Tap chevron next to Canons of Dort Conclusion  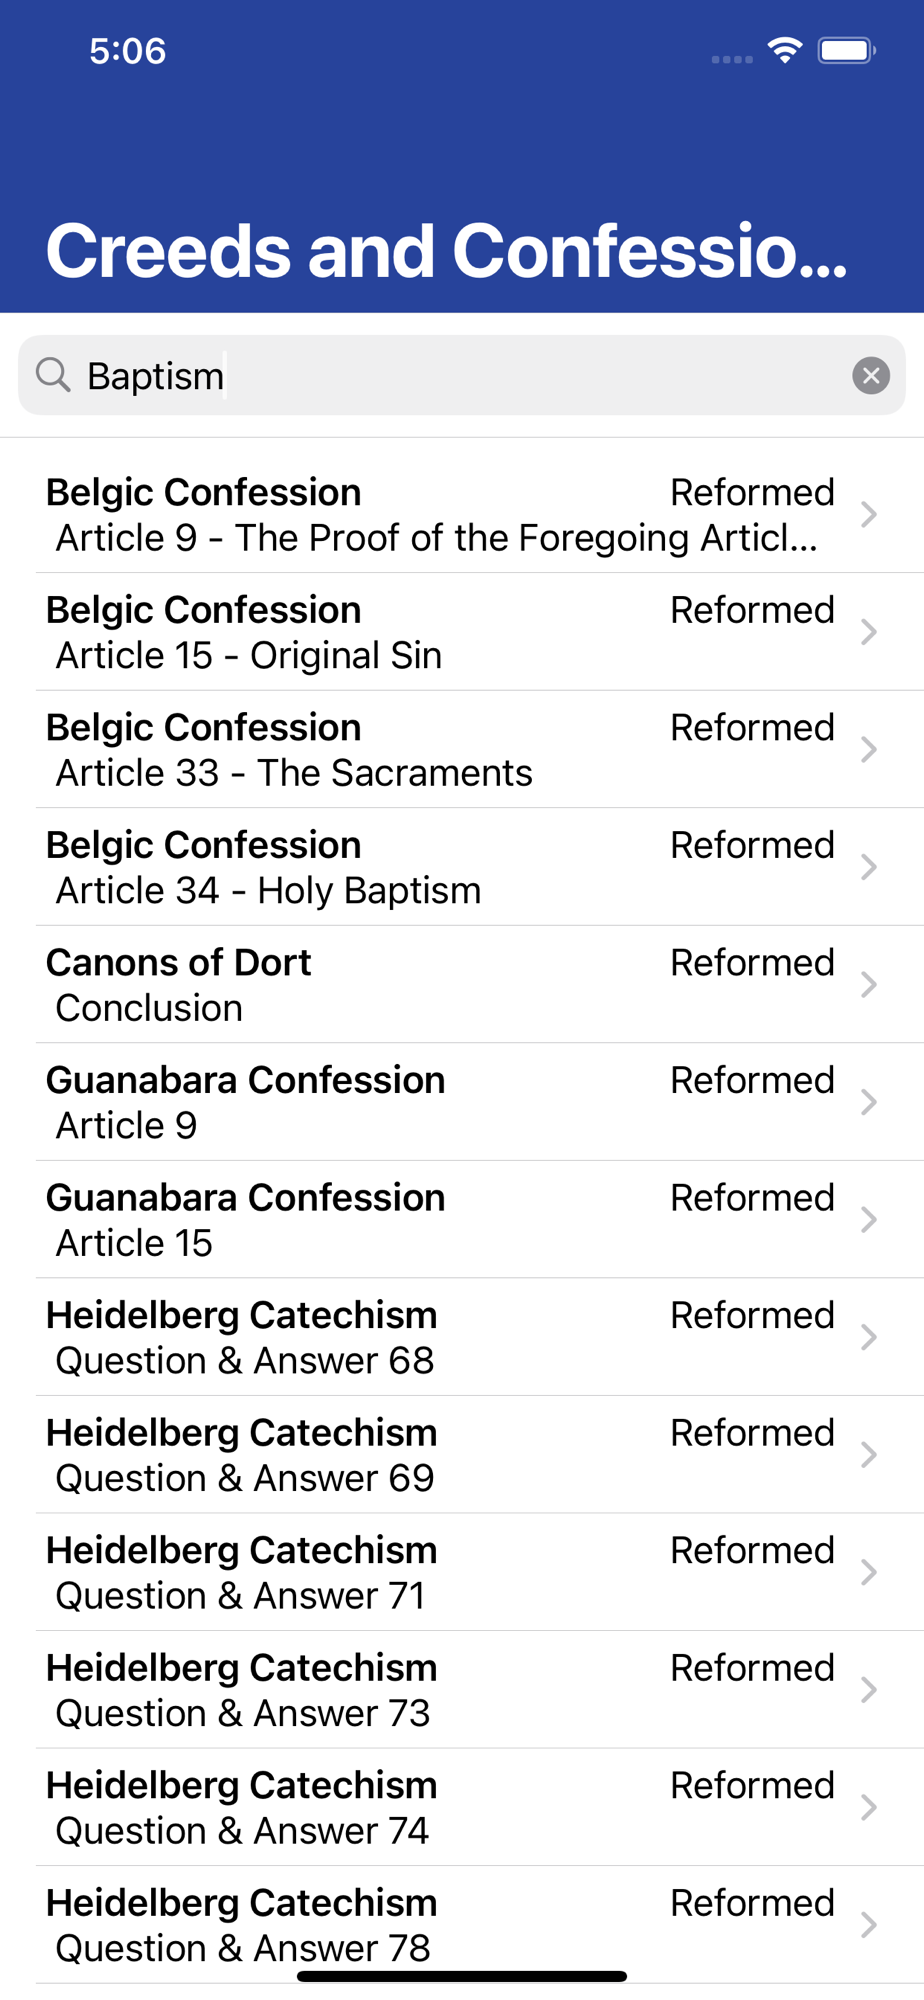(x=868, y=985)
